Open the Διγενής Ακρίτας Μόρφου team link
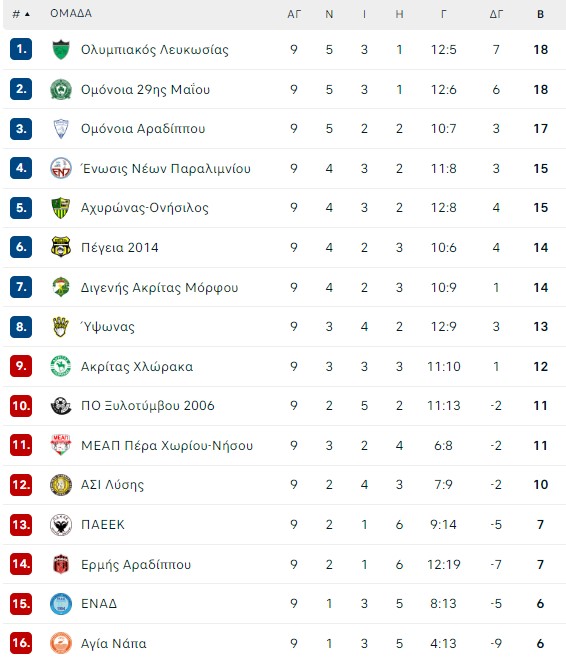Screen dimensions: 566x660 [x=159, y=287]
